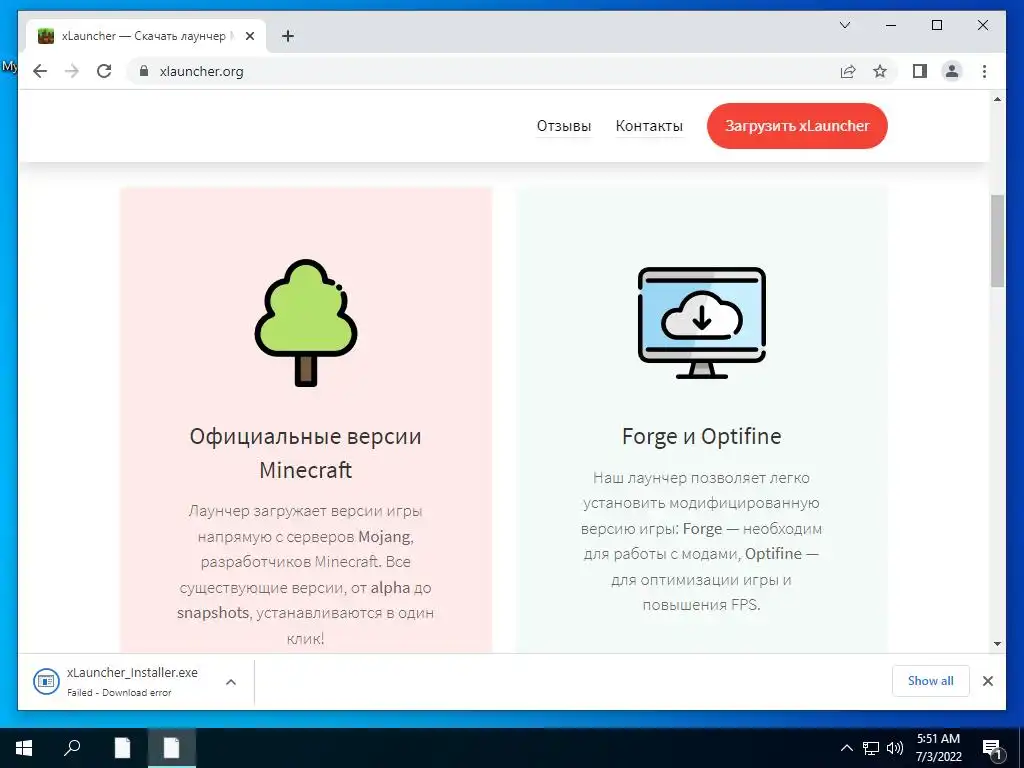Go back using browser back arrow

40,71
